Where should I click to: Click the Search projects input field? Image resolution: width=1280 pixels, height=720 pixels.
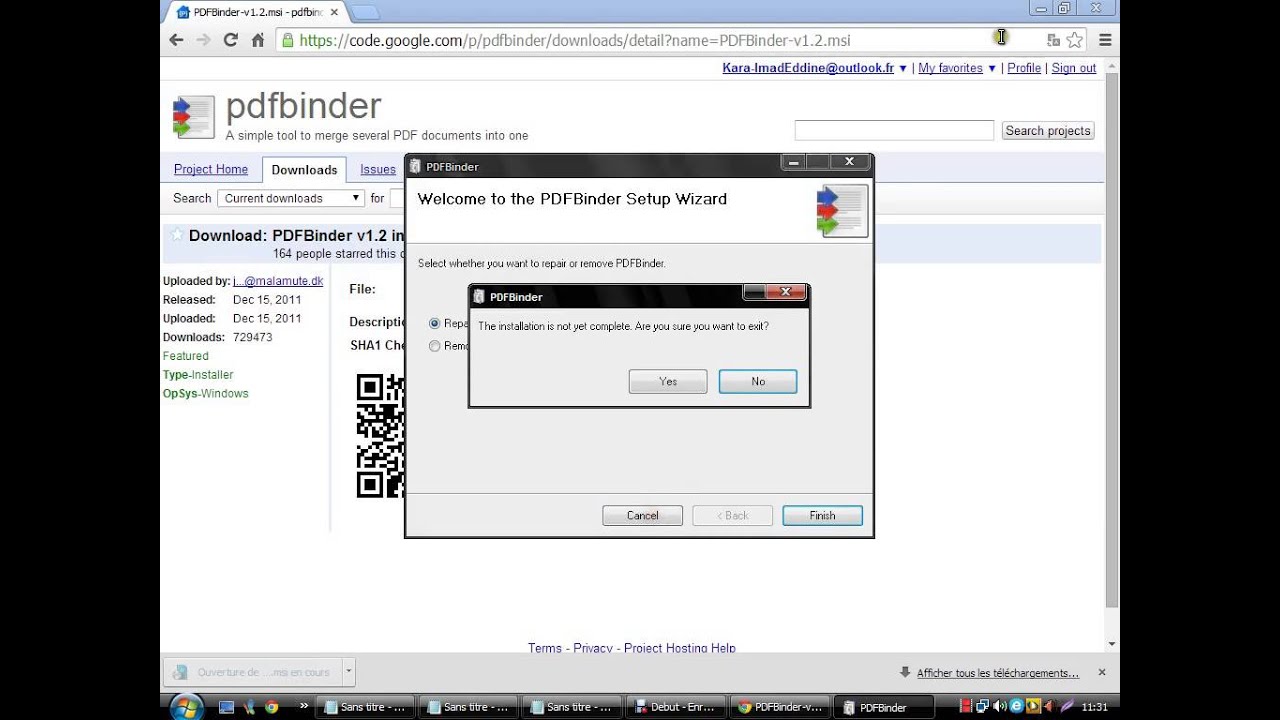click(x=893, y=131)
